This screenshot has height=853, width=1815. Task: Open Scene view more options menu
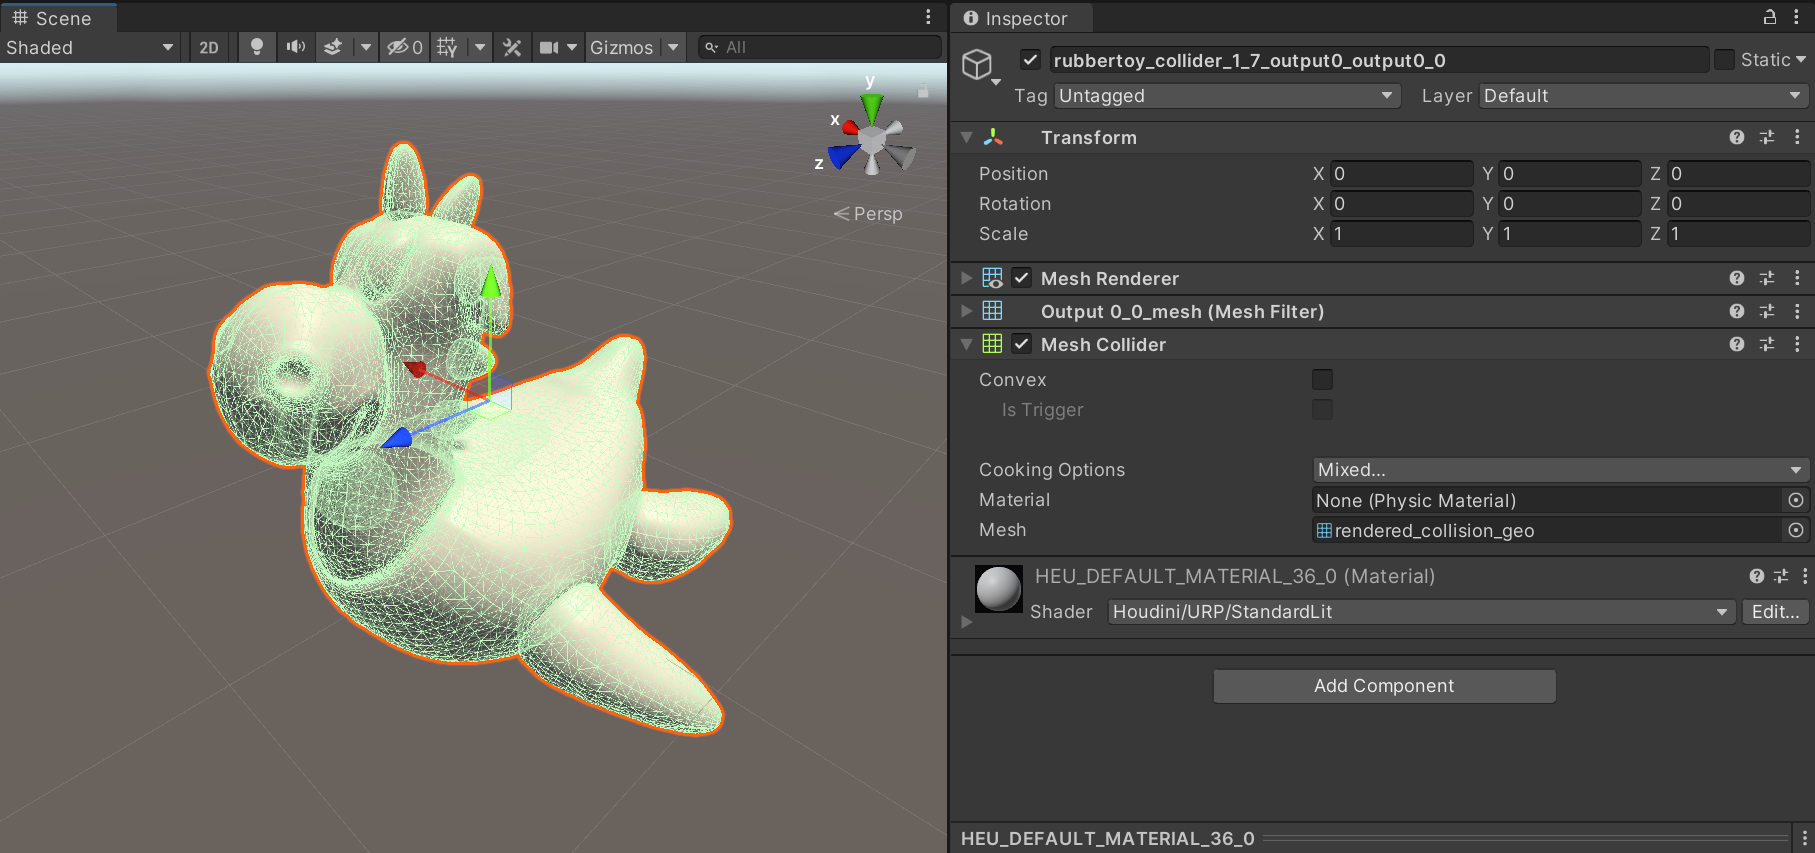928,17
